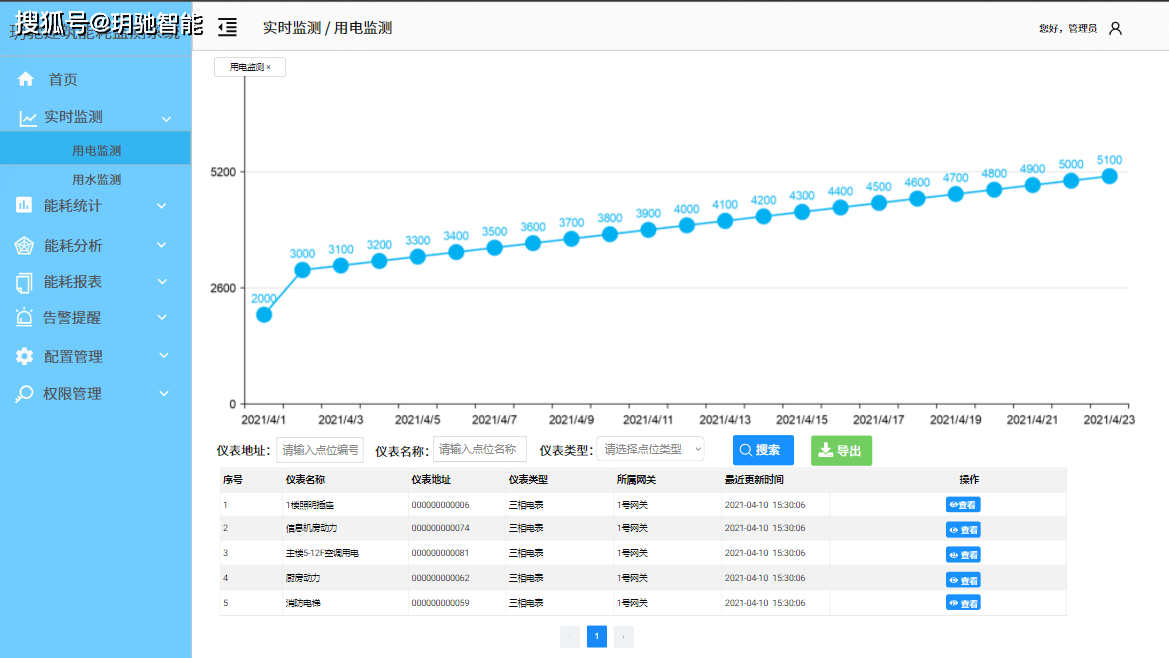1169x658 pixels.
Task: Click the next page arrow
Action: (623, 636)
